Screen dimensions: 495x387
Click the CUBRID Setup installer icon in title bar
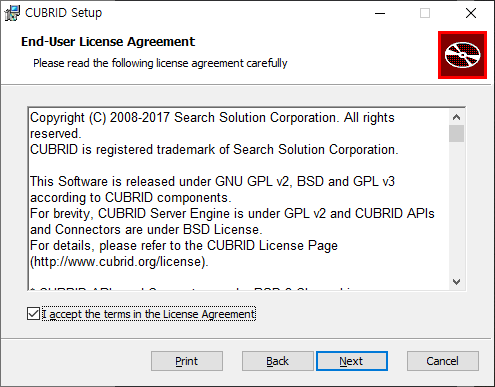[x=12, y=13]
